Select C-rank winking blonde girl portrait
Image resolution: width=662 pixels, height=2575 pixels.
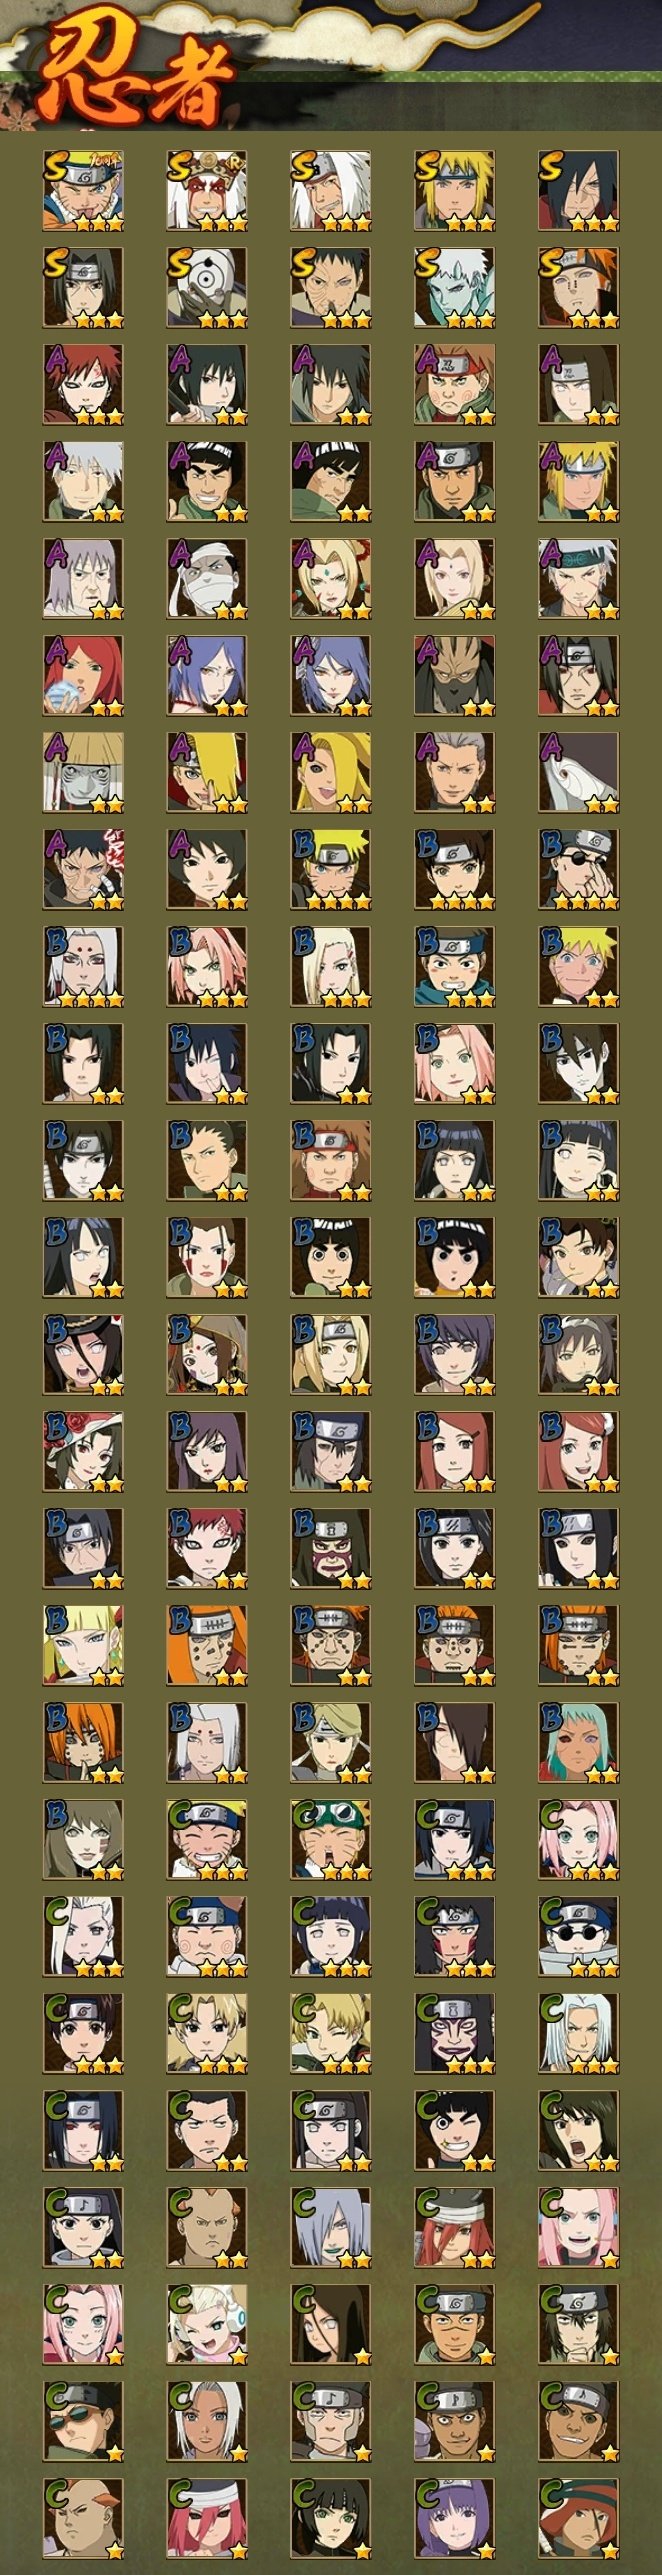331,2034
